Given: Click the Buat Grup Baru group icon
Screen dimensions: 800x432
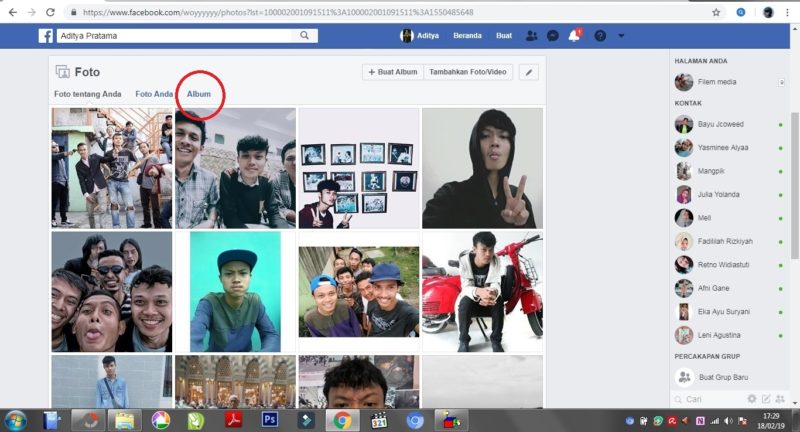Looking at the screenshot, I should [x=684, y=377].
